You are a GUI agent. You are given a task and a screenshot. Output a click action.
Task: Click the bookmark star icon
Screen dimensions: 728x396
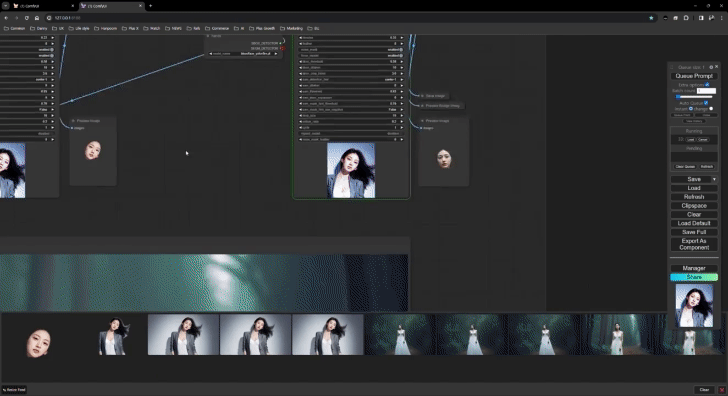[651, 18]
